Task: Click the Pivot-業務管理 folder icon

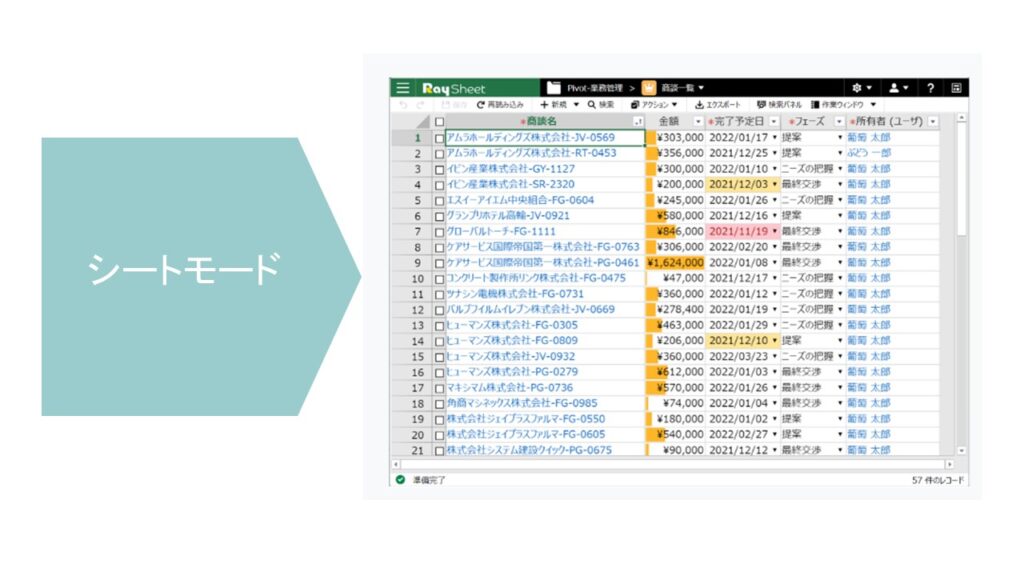Action: click(554, 88)
